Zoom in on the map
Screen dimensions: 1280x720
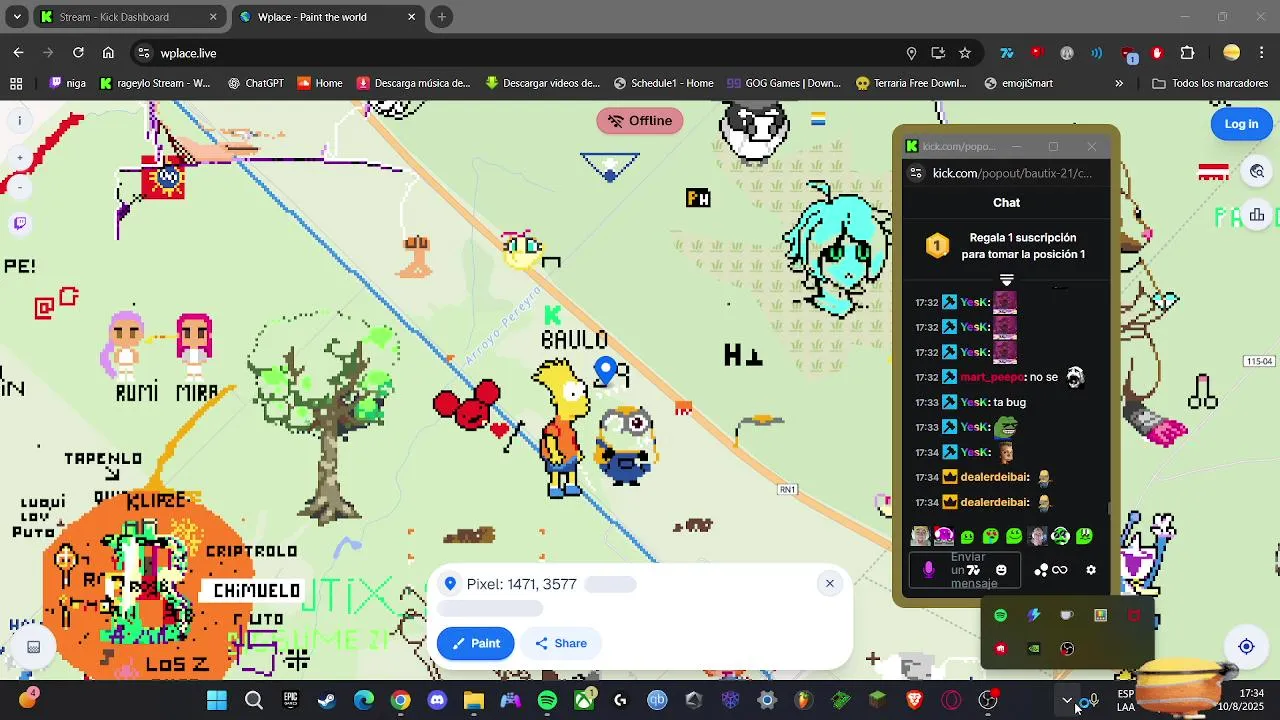[x=19, y=158]
